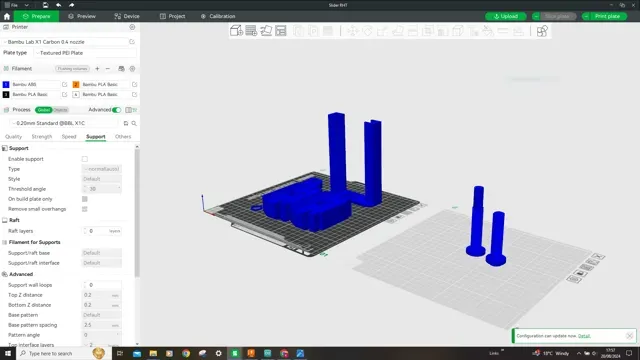The width and height of the screenshot is (640, 360).
Task: Save the process preset
Action: point(126,123)
